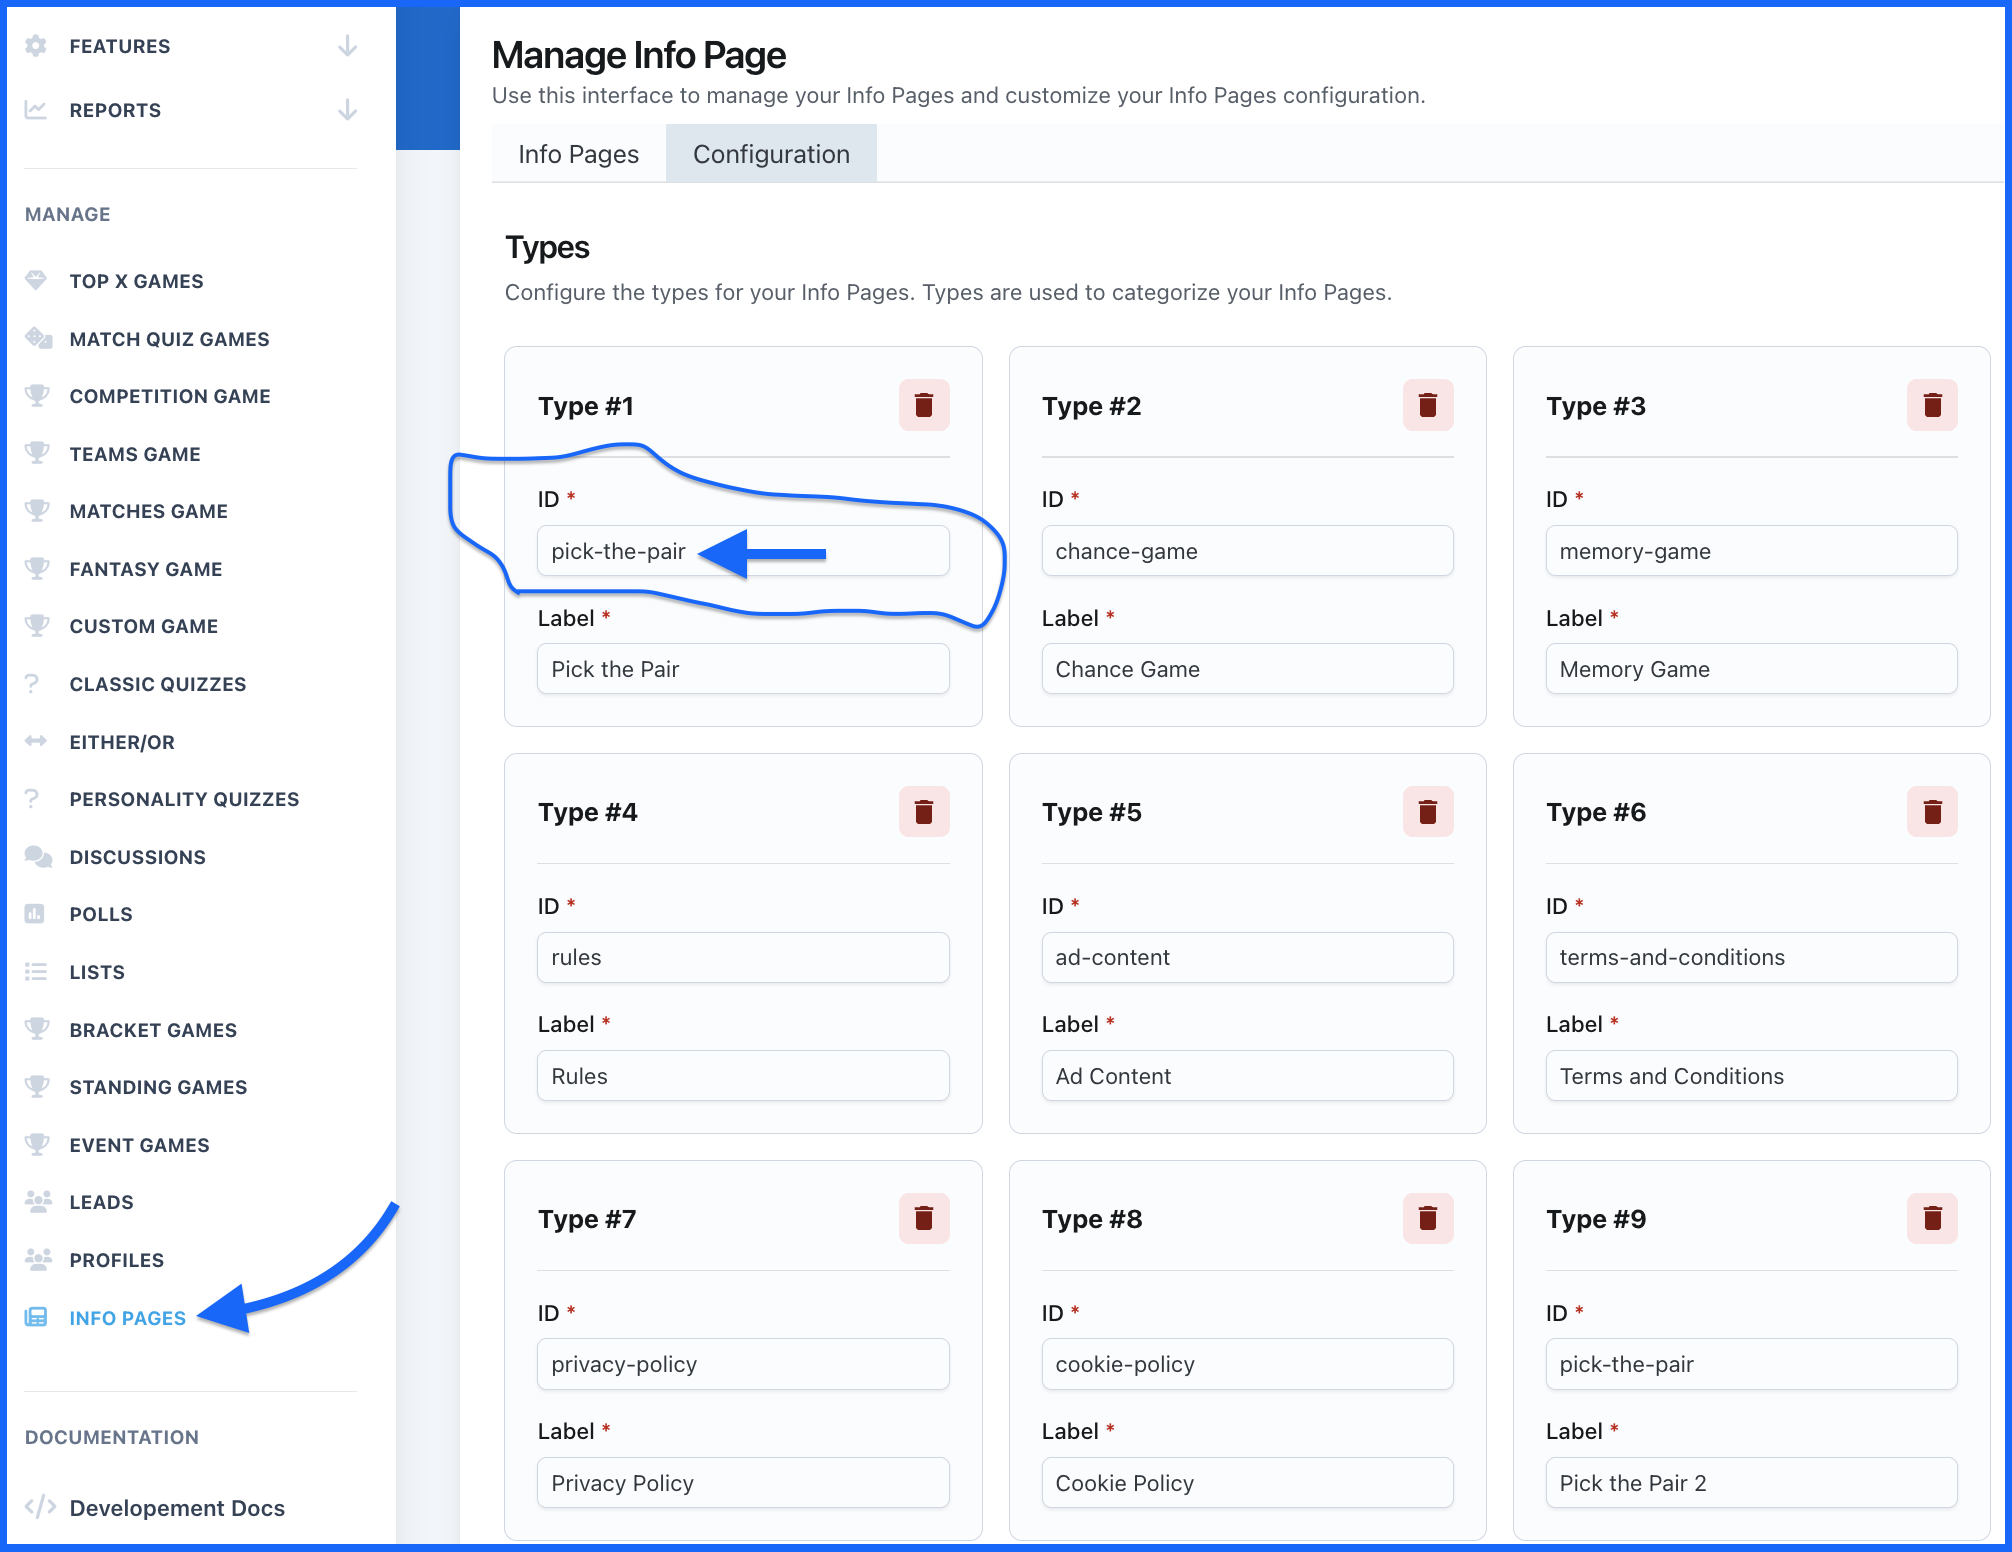Switch to the Info Pages tab
2012x1552 pixels.
click(x=578, y=154)
